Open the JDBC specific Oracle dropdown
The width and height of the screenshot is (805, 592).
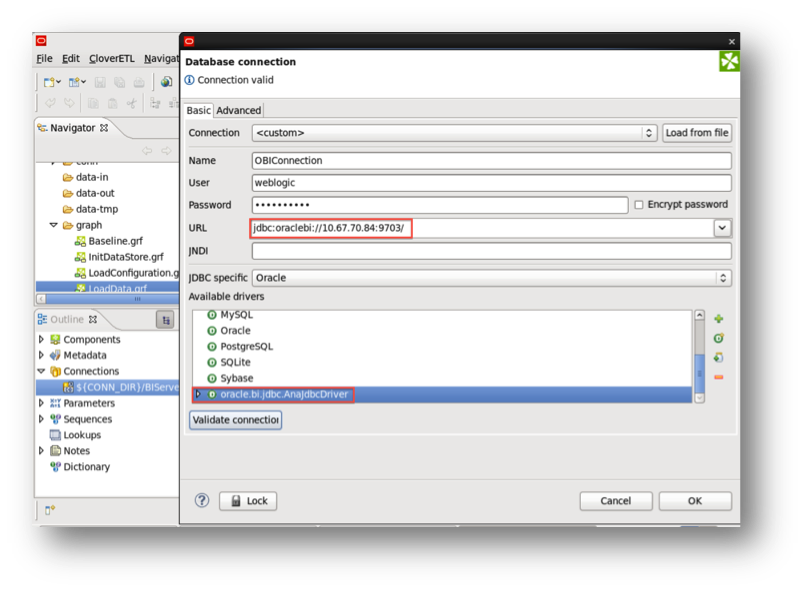[x=492, y=278]
